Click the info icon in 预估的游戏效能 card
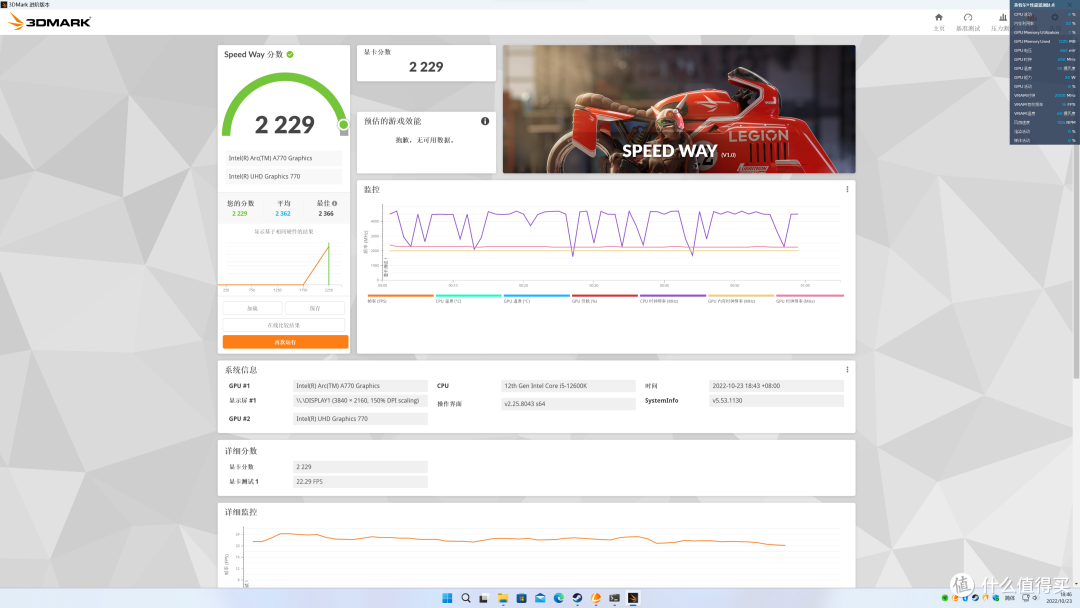1080x608 pixels. click(x=485, y=121)
